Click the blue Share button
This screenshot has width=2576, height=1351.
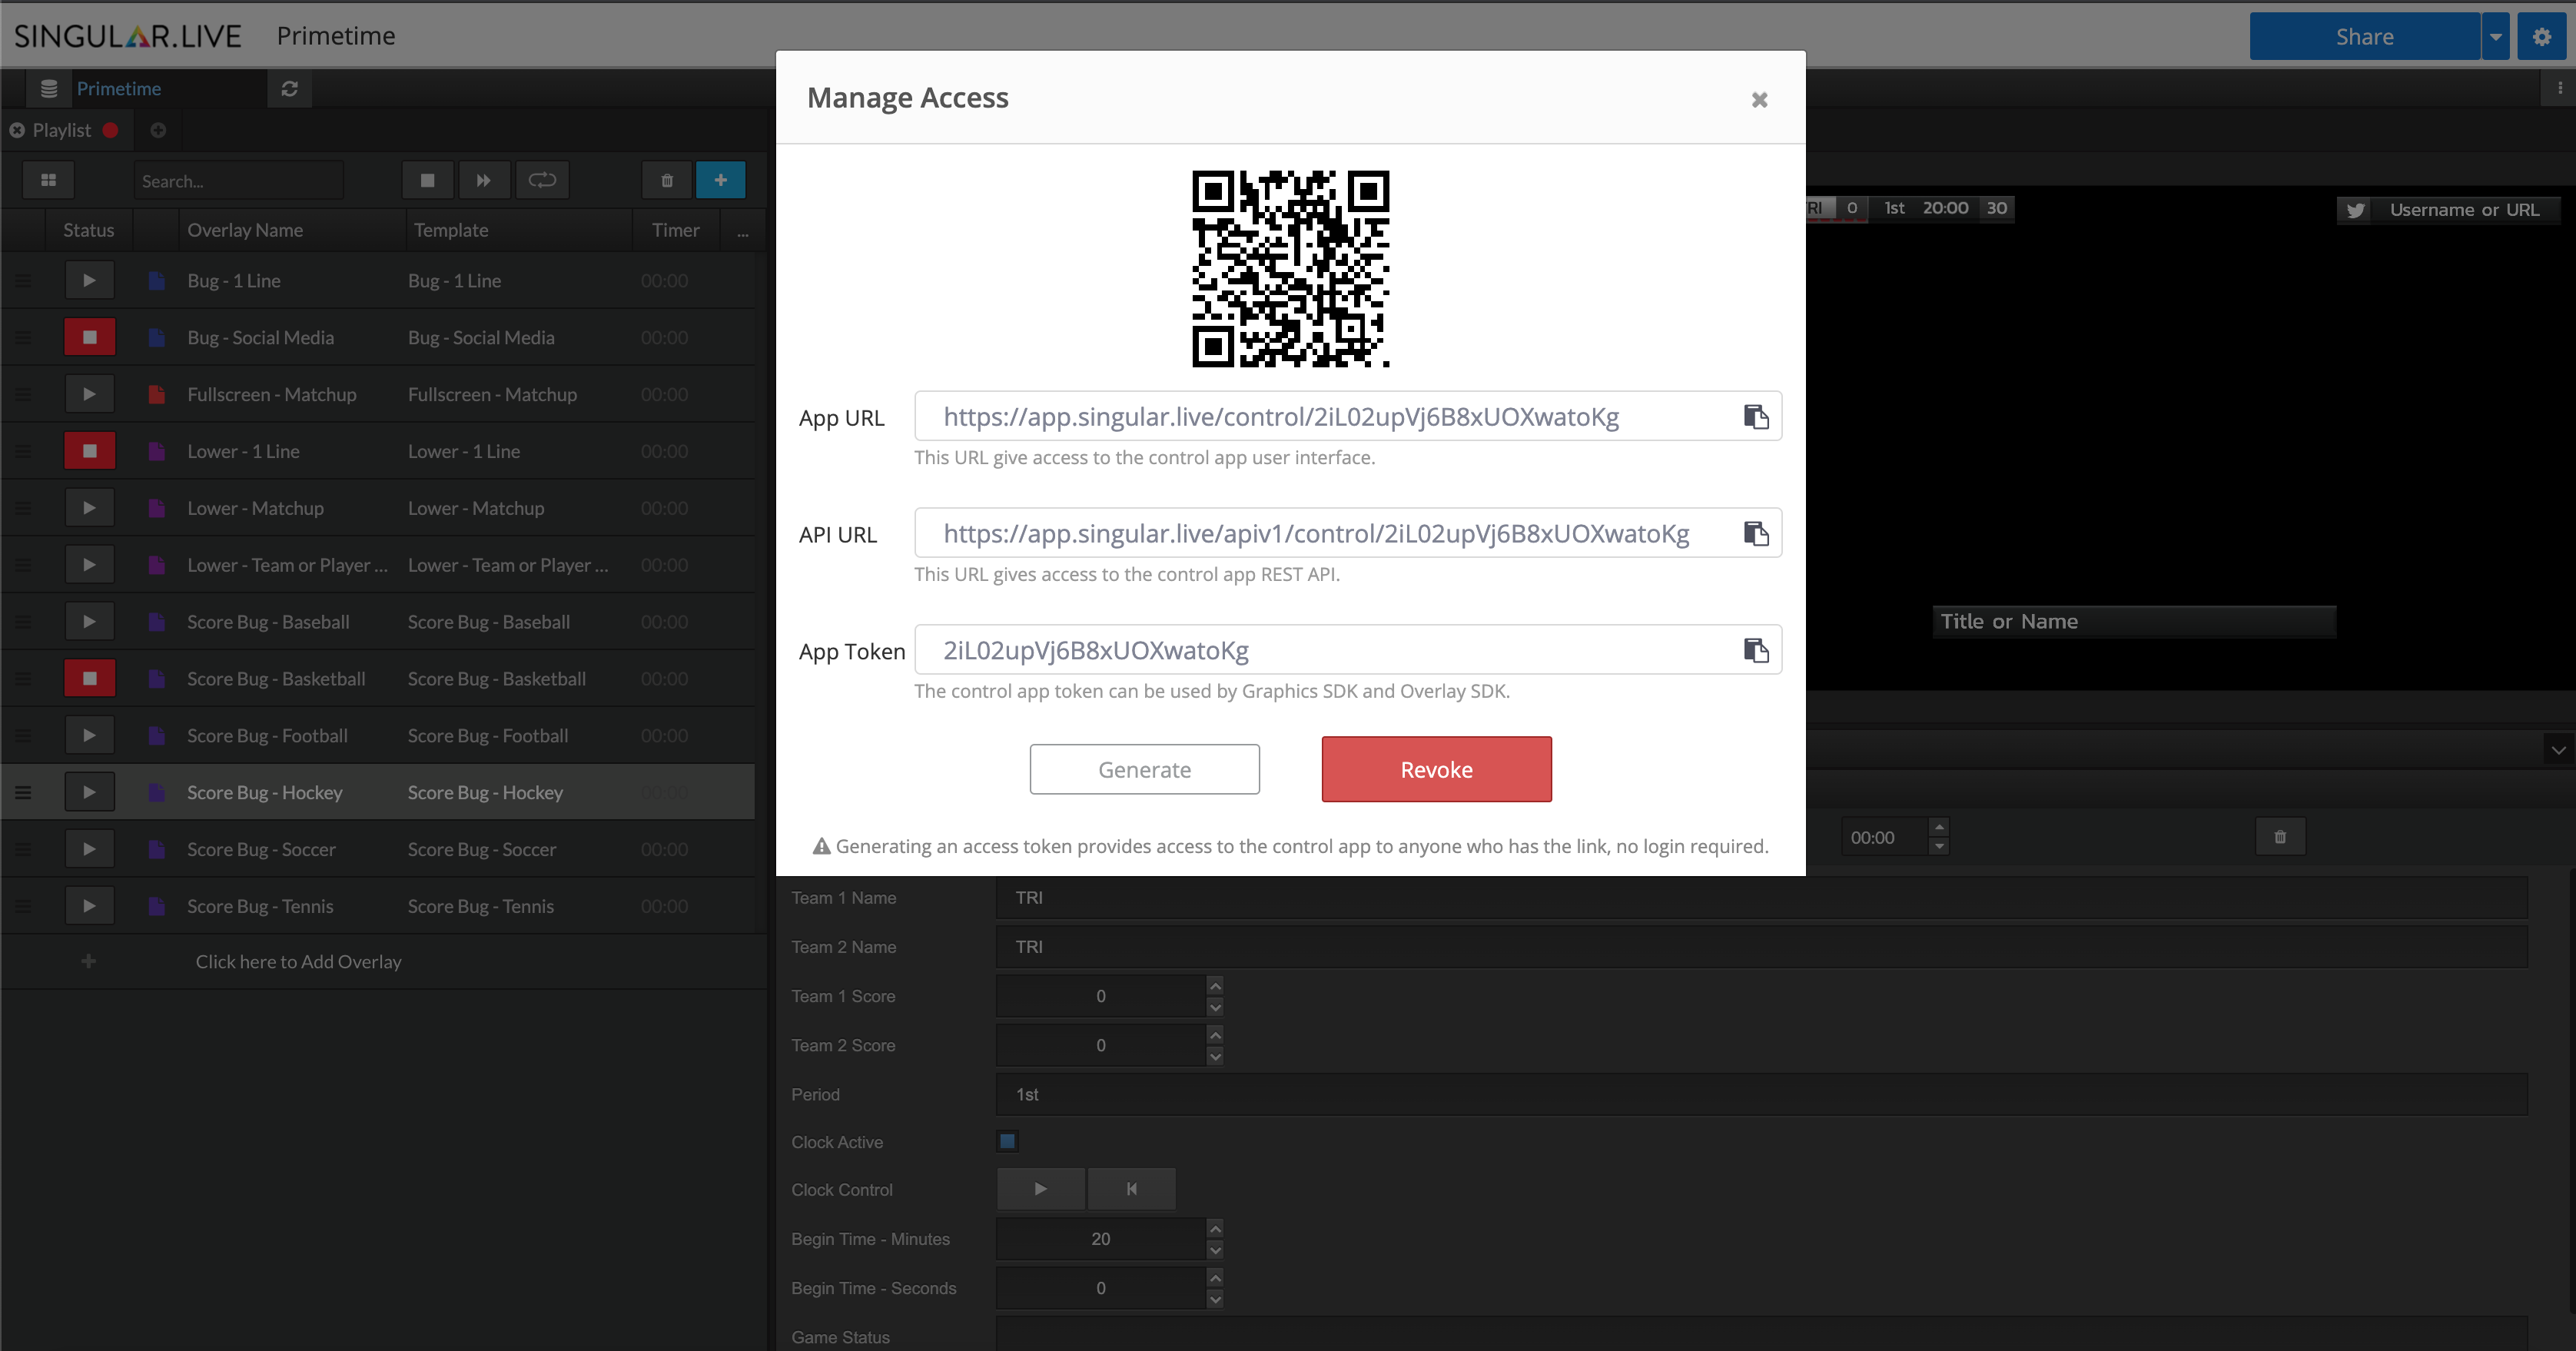[x=2364, y=37]
